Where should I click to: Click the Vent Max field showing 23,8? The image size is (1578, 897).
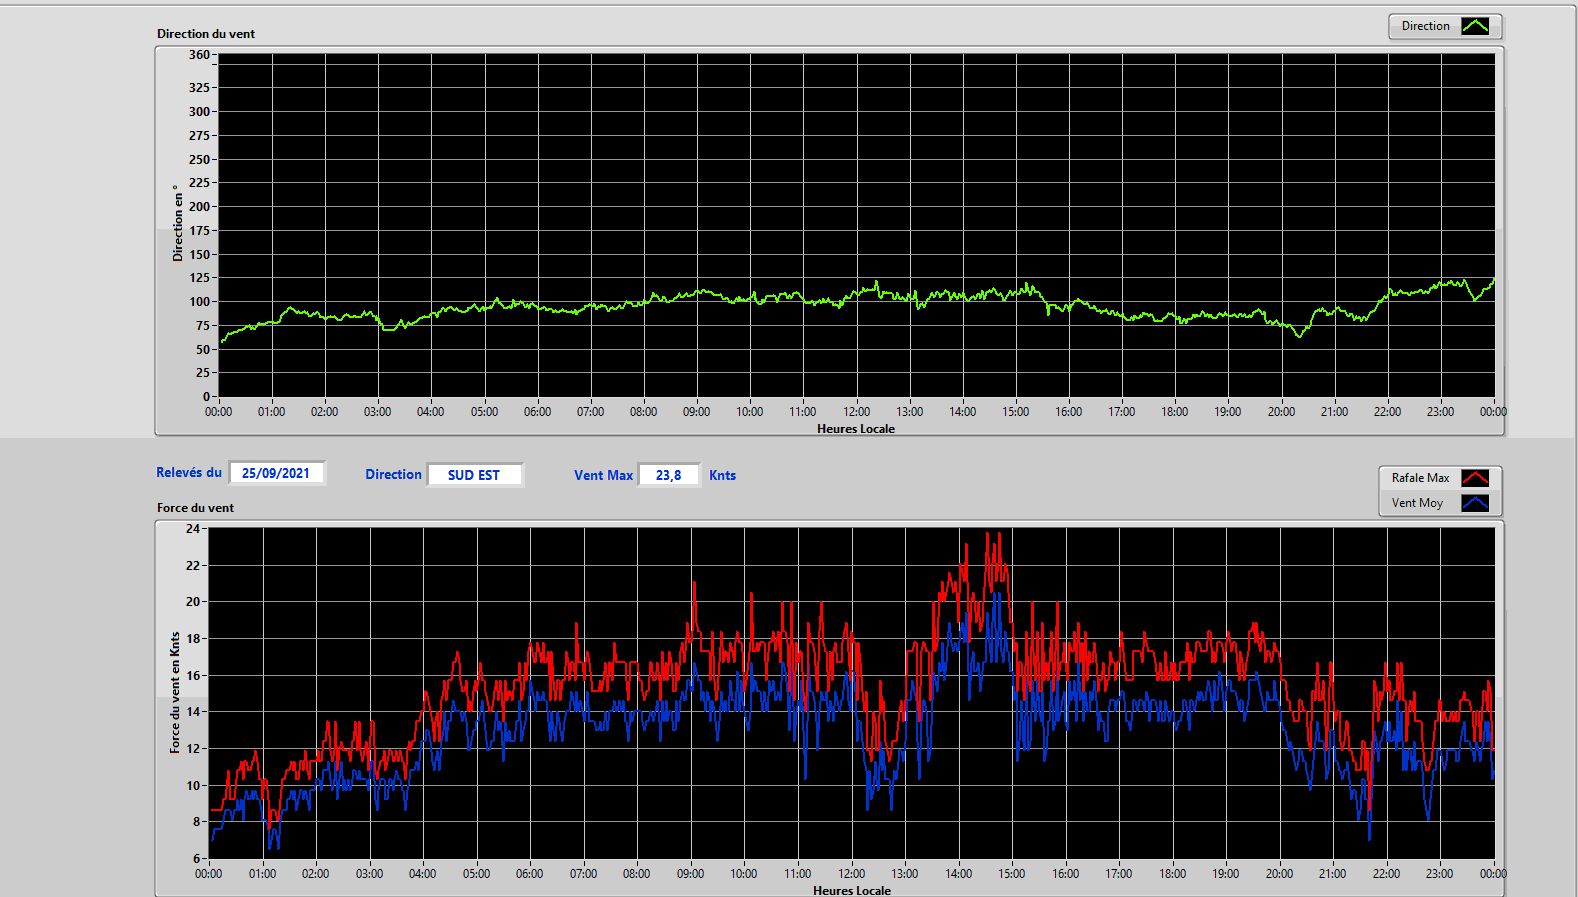click(x=668, y=475)
